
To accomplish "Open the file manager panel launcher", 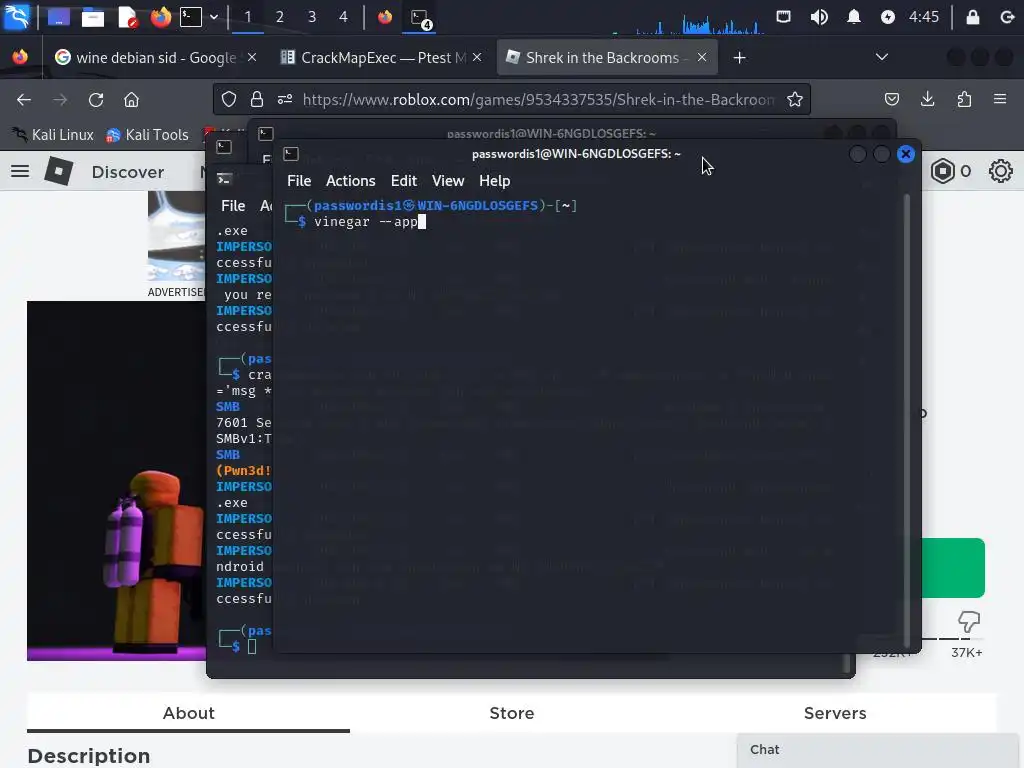I will [92, 16].
